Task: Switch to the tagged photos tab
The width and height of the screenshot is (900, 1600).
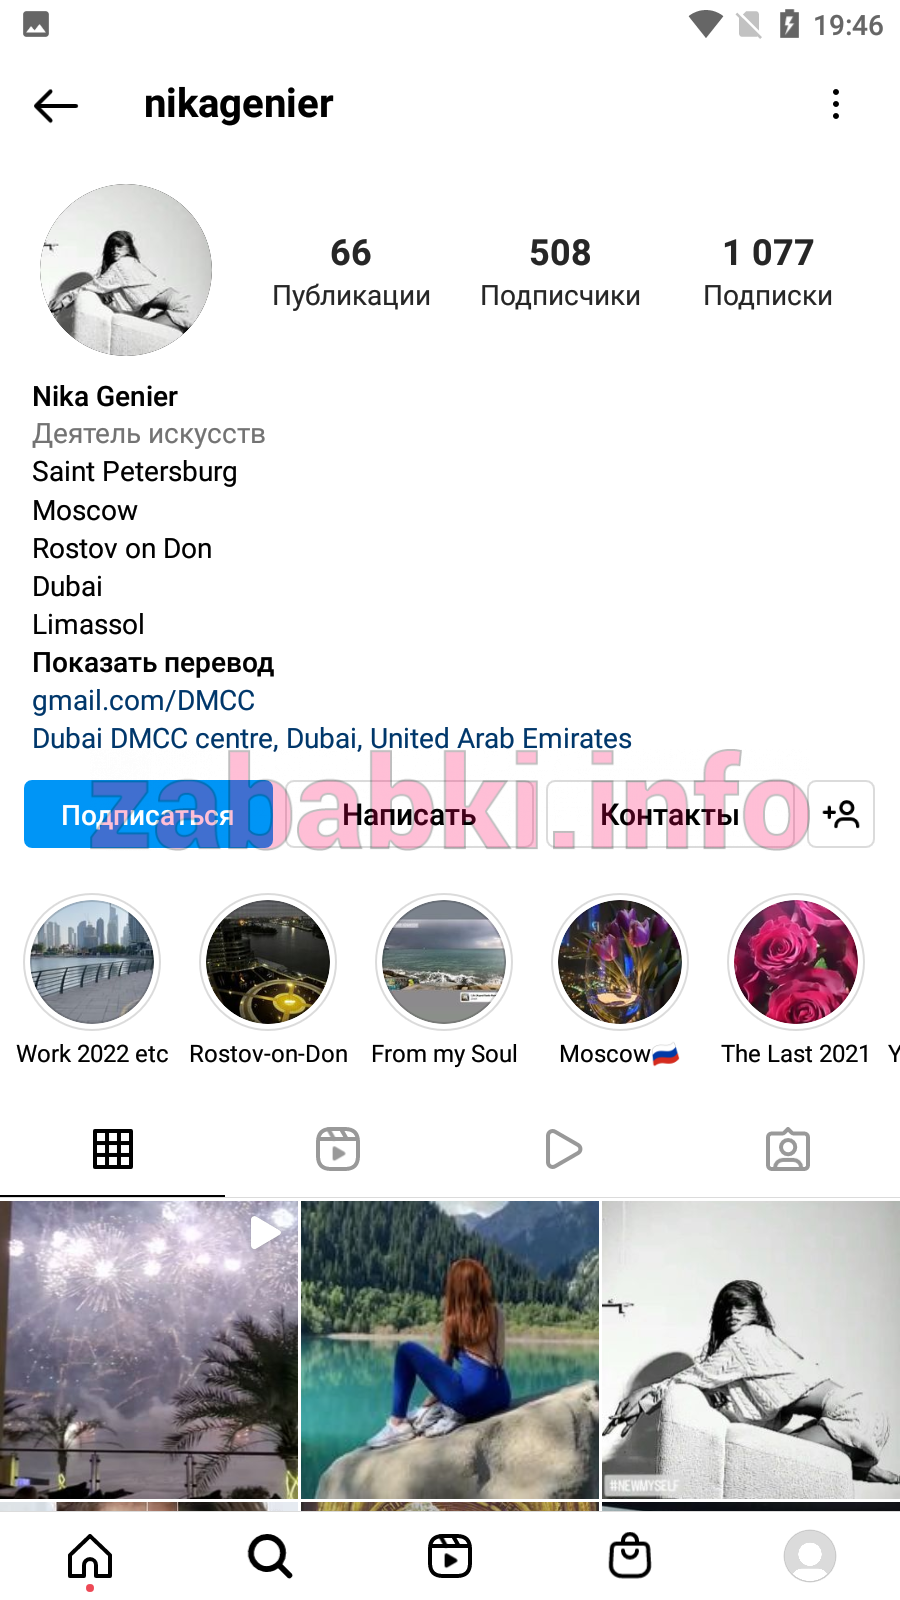Action: click(x=788, y=1149)
